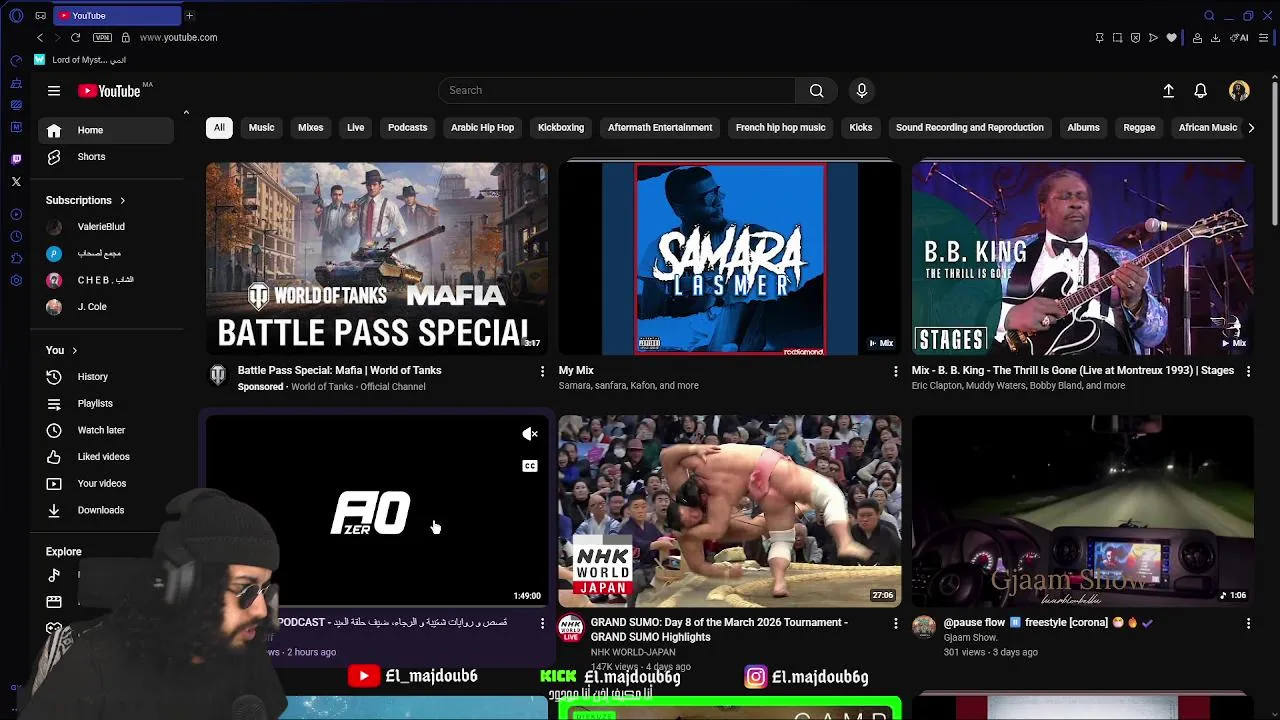Open the GRAND SUMO video thumbnail

pos(730,511)
